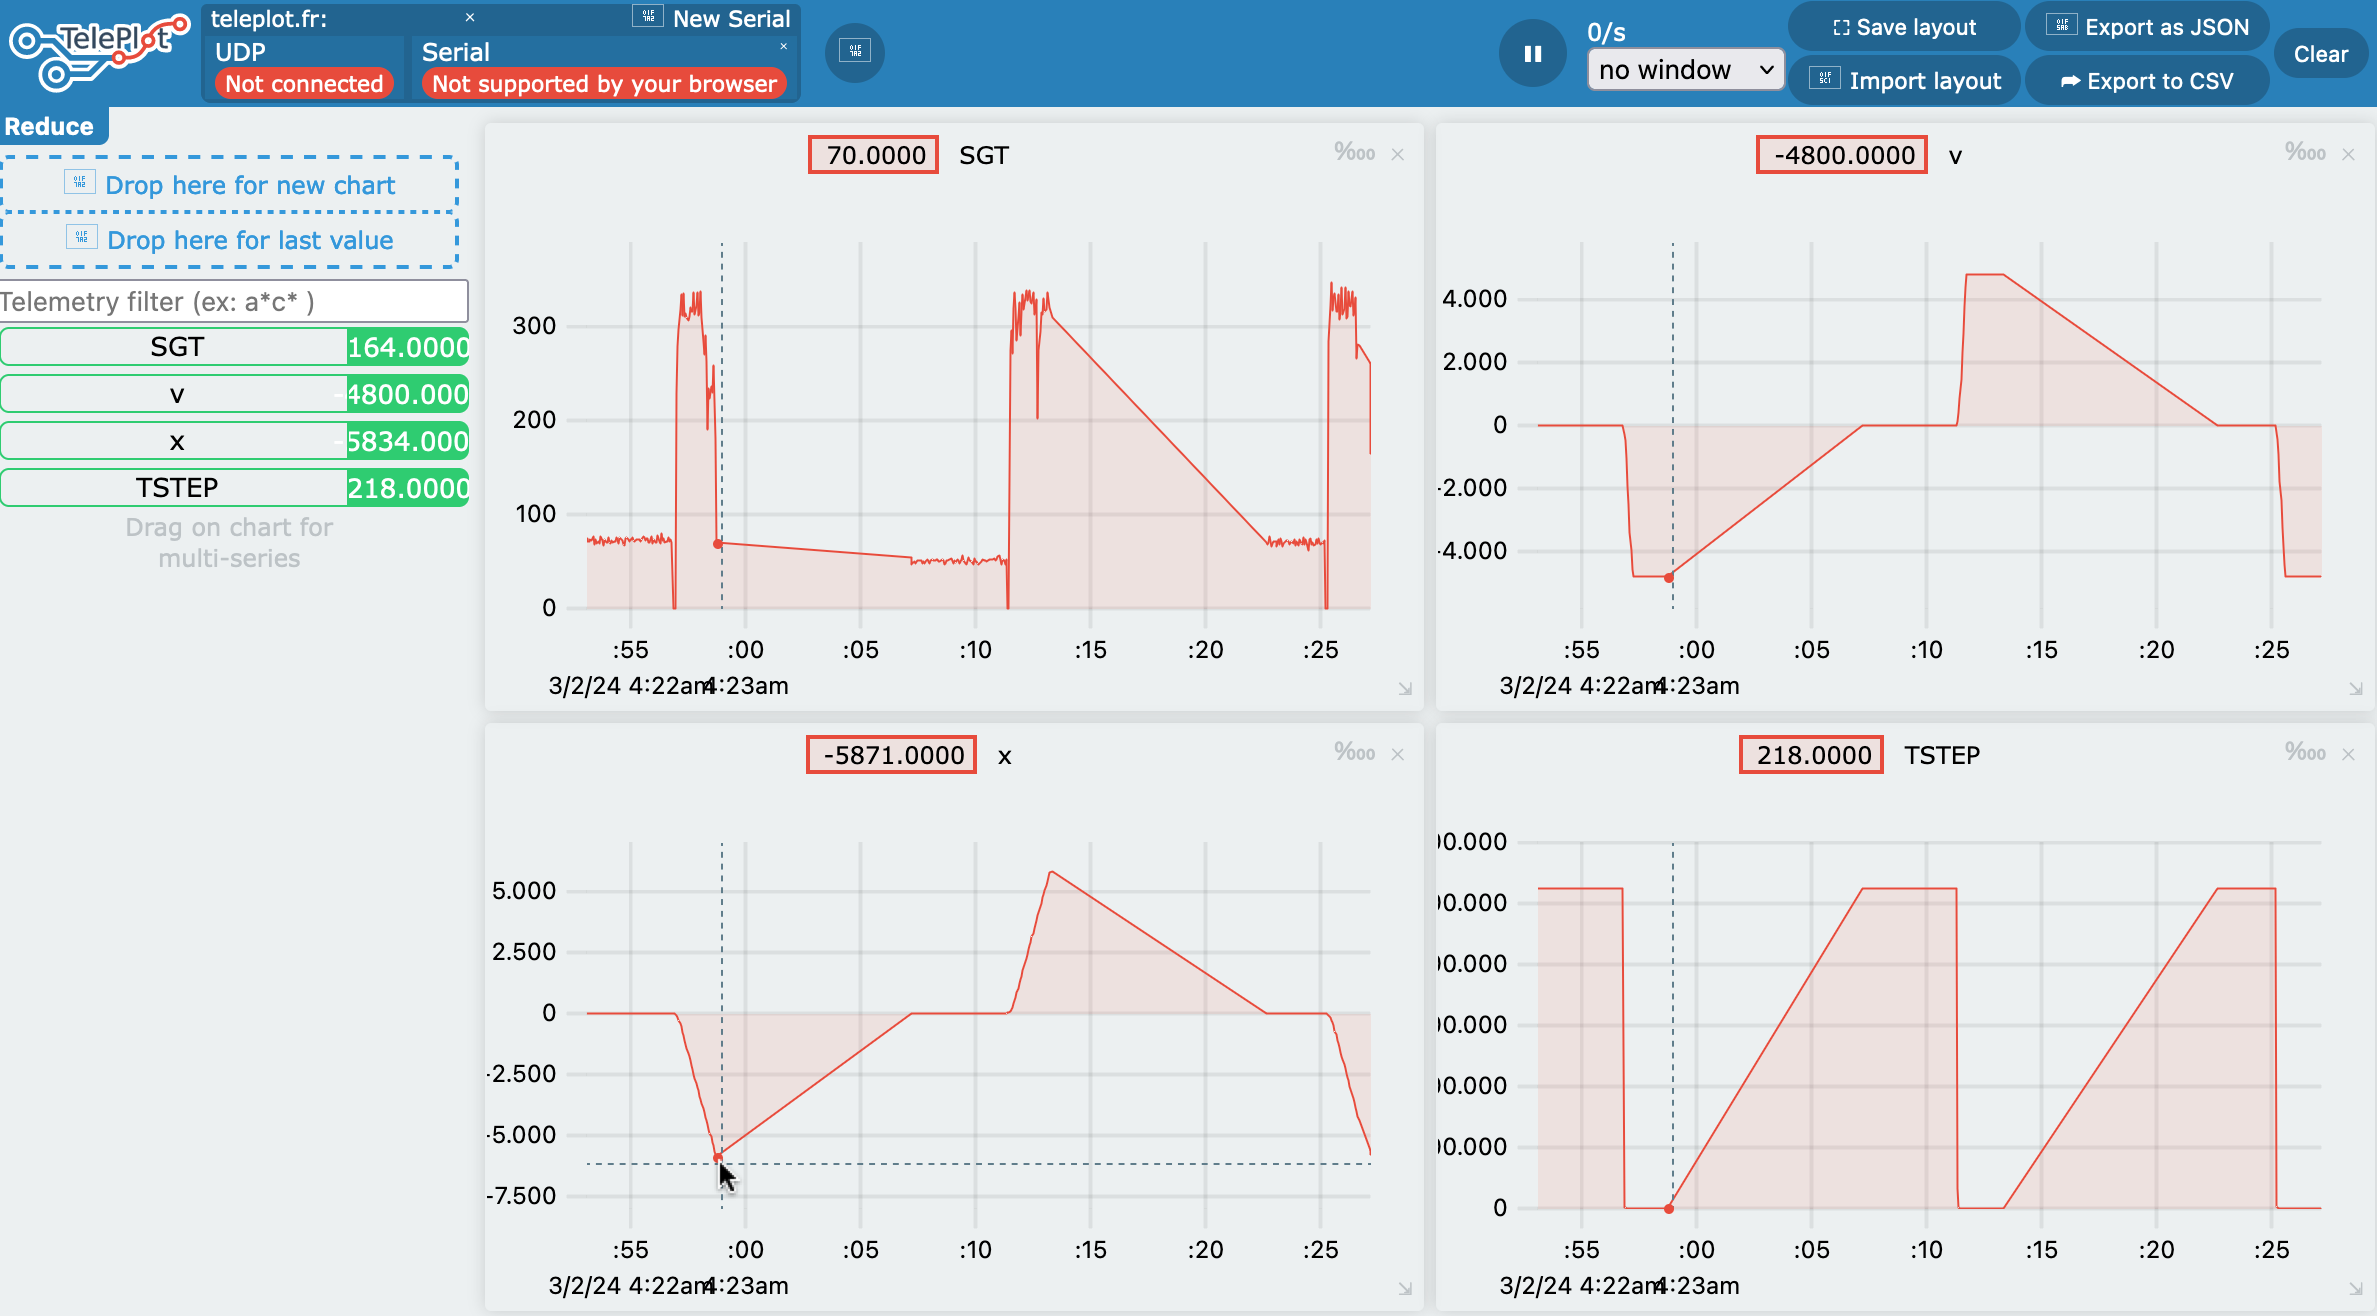Image resolution: width=2377 pixels, height=1316 pixels.
Task: Click resize handle of TSTEP chart
Action: [2355, 1288]
